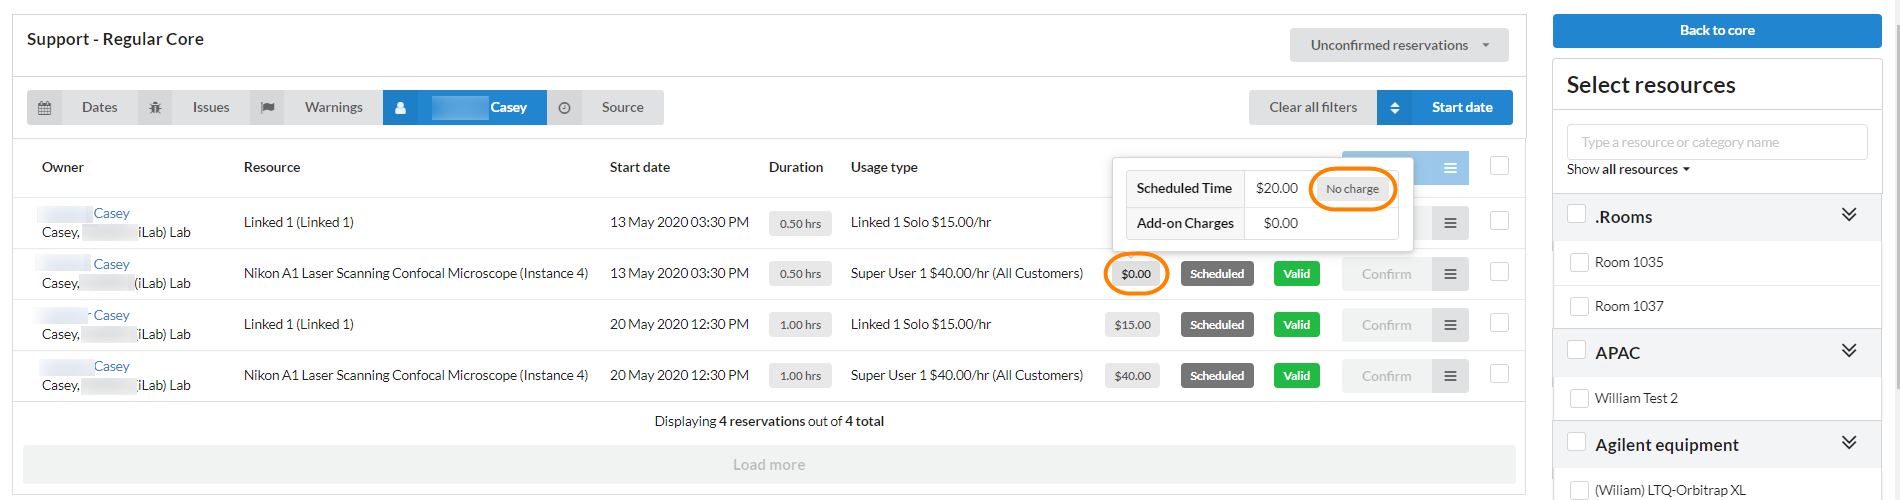Click the calendar icon beside Dates filter
The width and height of the screenshot is (1900, 500).
tap(44, 108)
